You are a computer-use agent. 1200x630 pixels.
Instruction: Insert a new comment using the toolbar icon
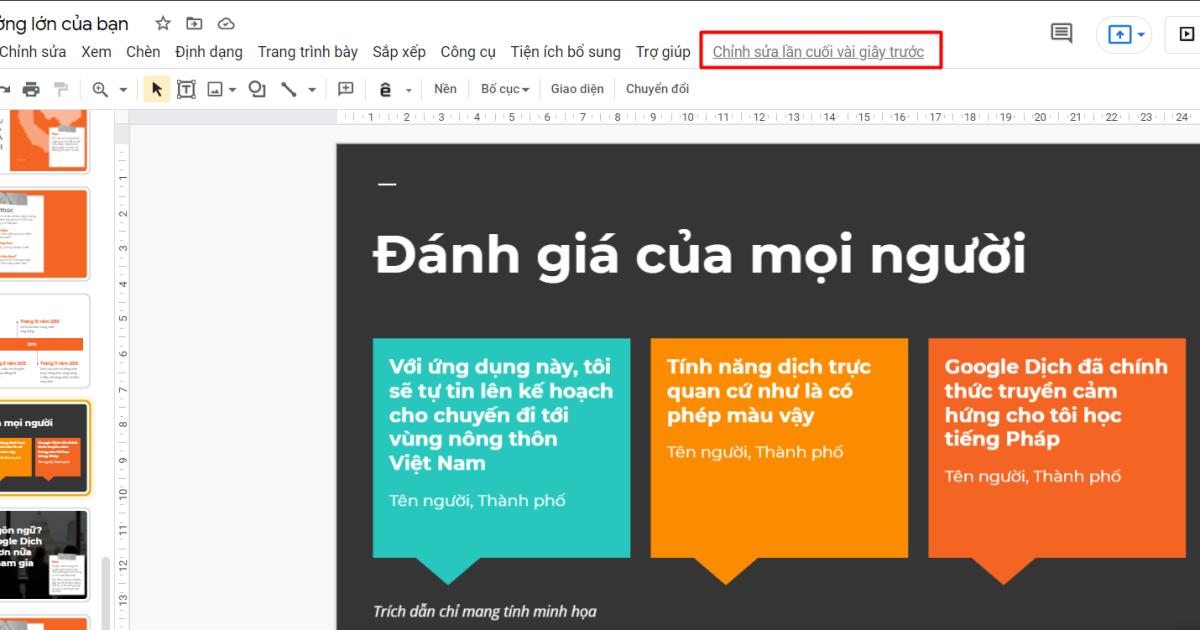[x=345, y=88]
